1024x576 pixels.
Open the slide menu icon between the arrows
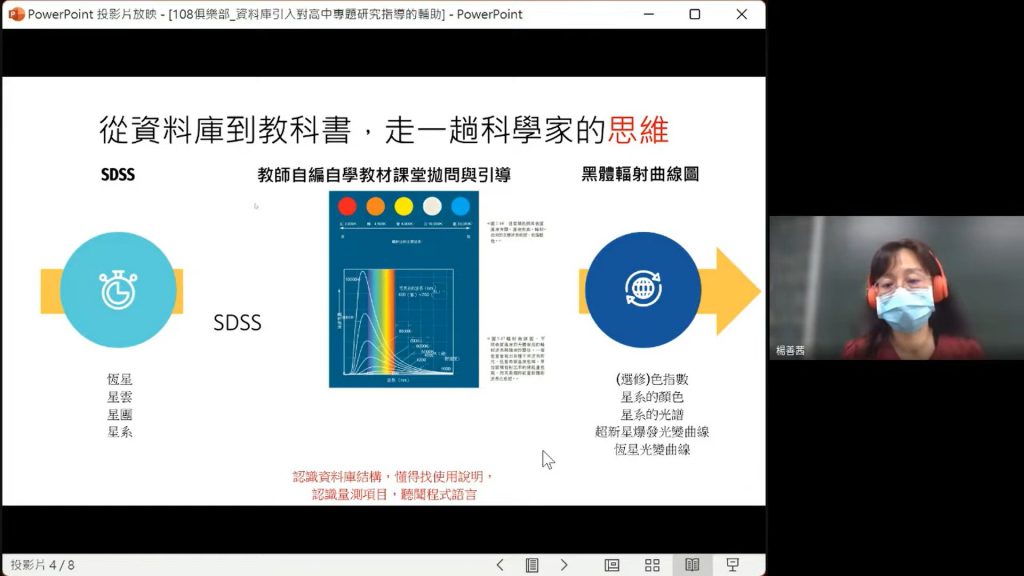click(532, 565)
